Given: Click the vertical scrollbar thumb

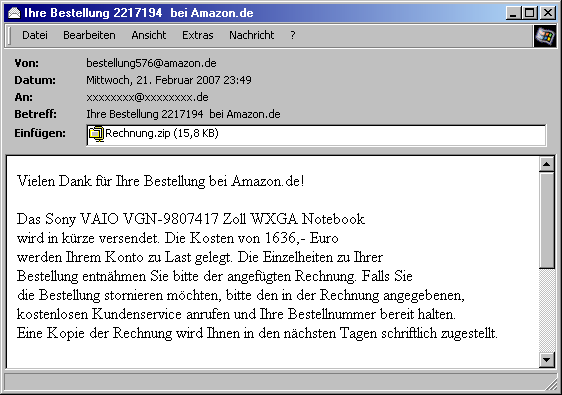Looking at the screenshot, I should (547, 220).
